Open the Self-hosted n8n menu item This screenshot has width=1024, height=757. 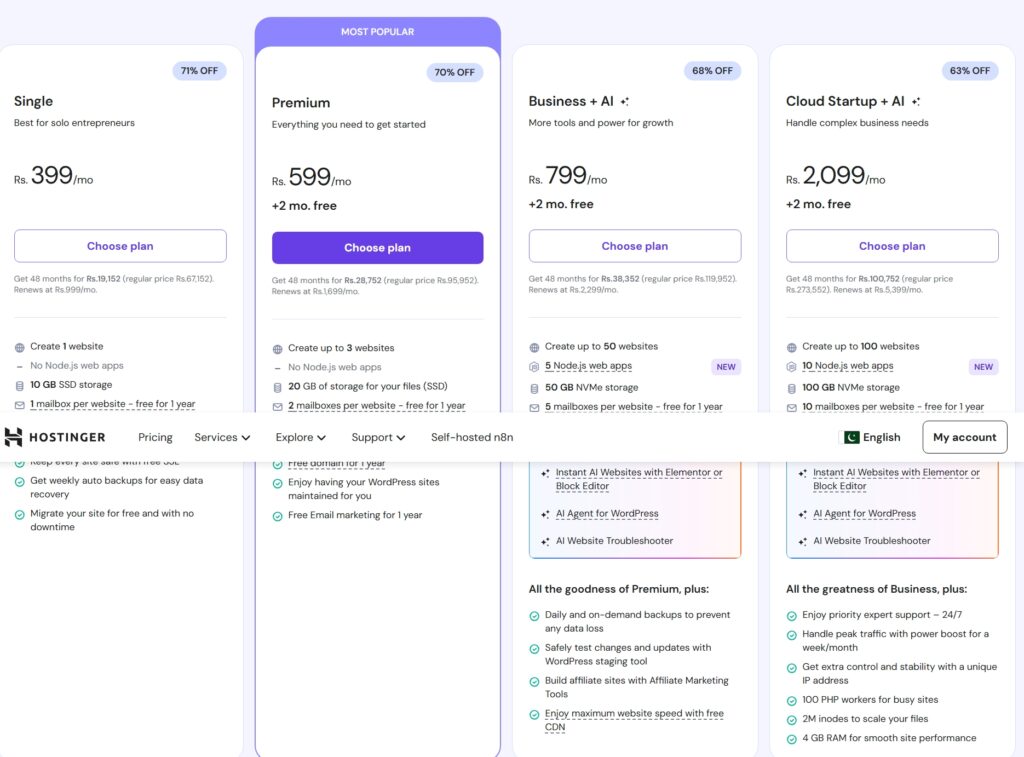pyautogui.click(x=474, y=437)
